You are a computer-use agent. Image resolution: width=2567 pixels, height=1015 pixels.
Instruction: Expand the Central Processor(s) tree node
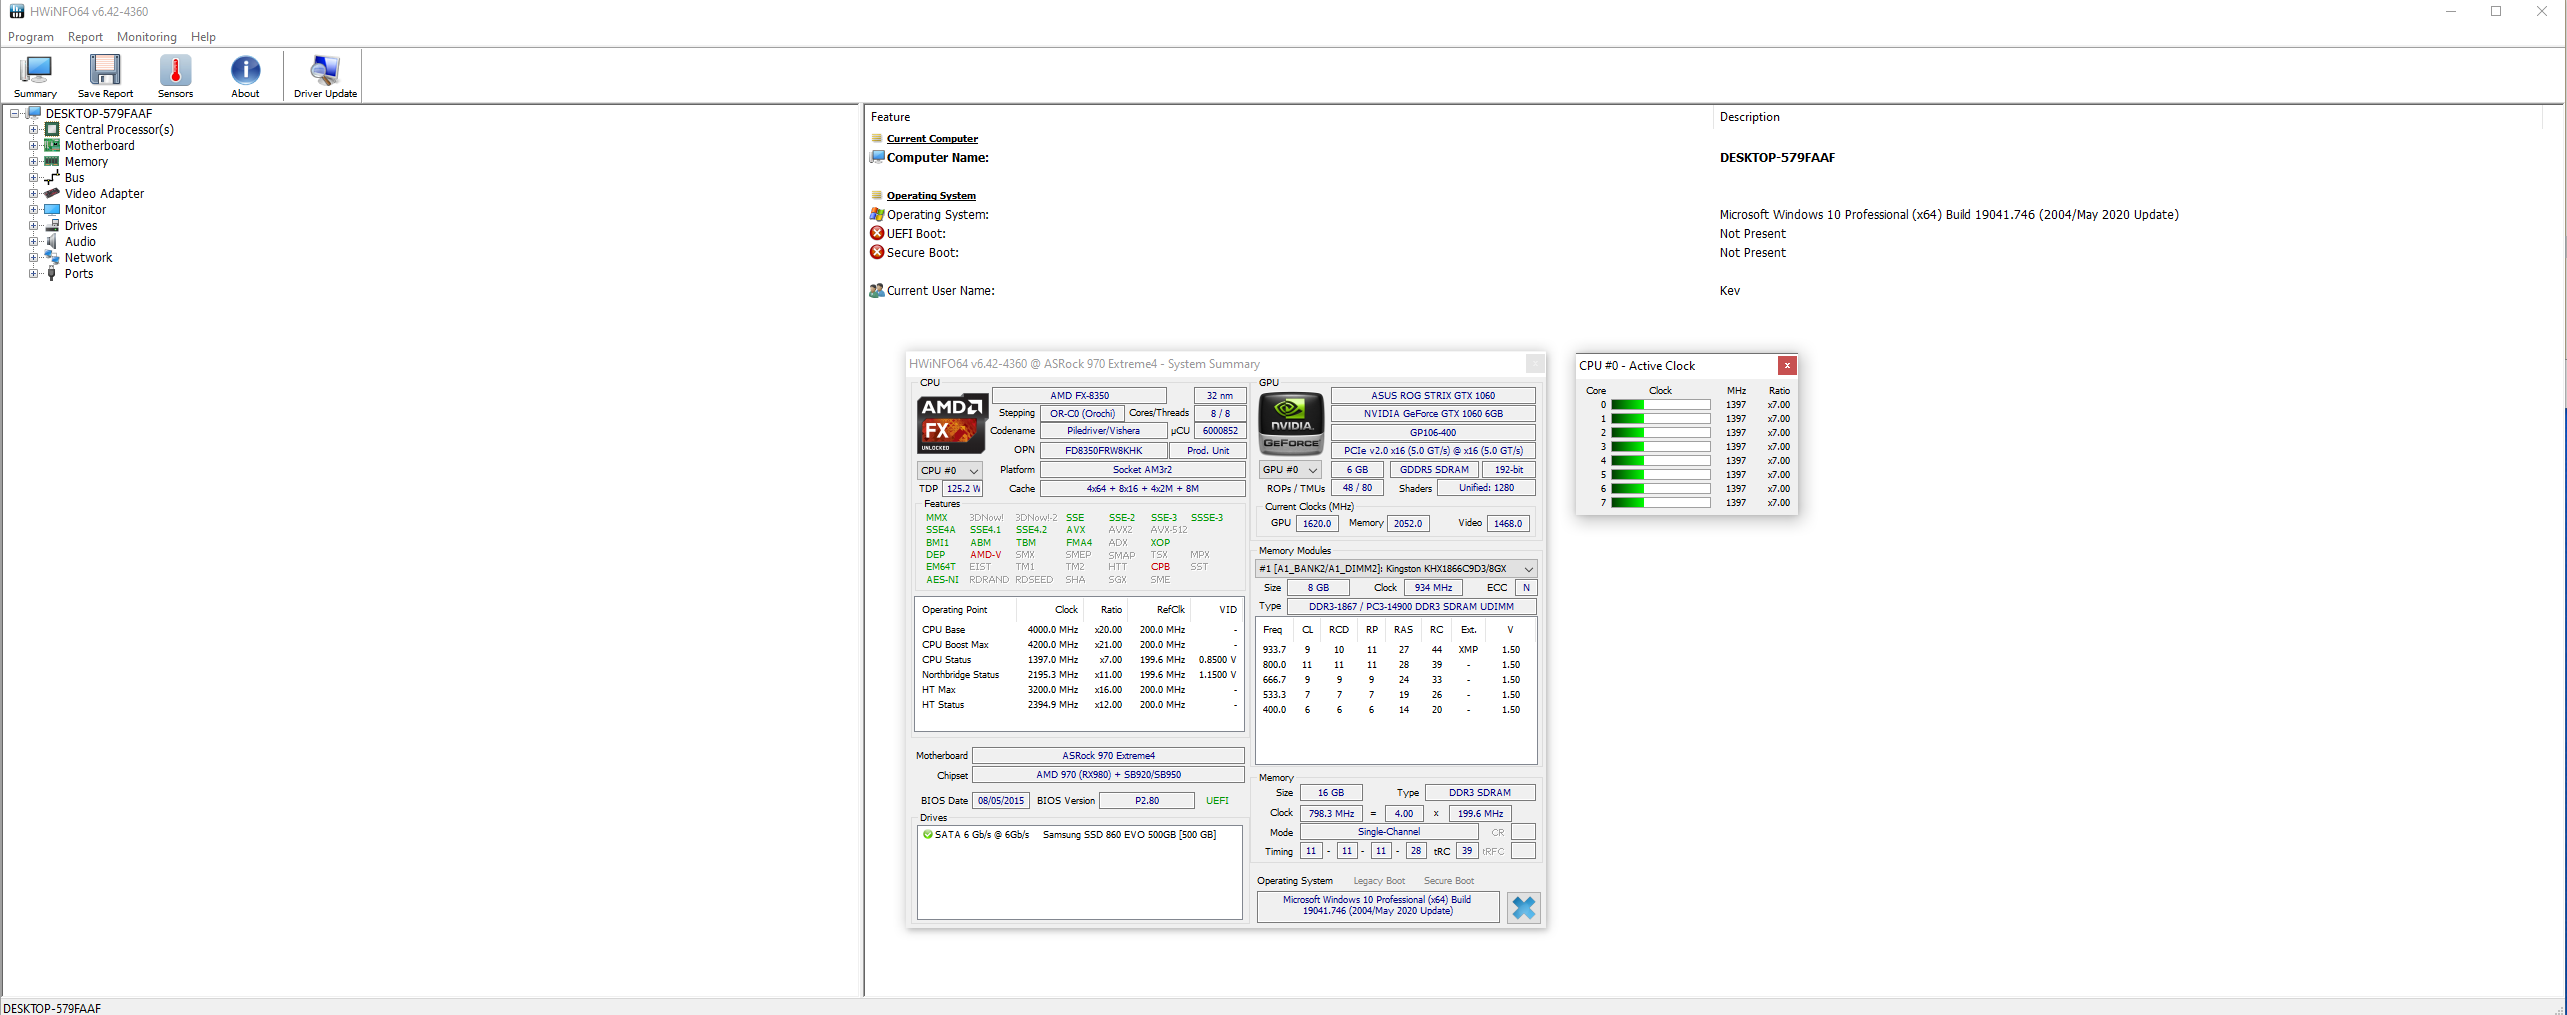[x=33, y=130]
